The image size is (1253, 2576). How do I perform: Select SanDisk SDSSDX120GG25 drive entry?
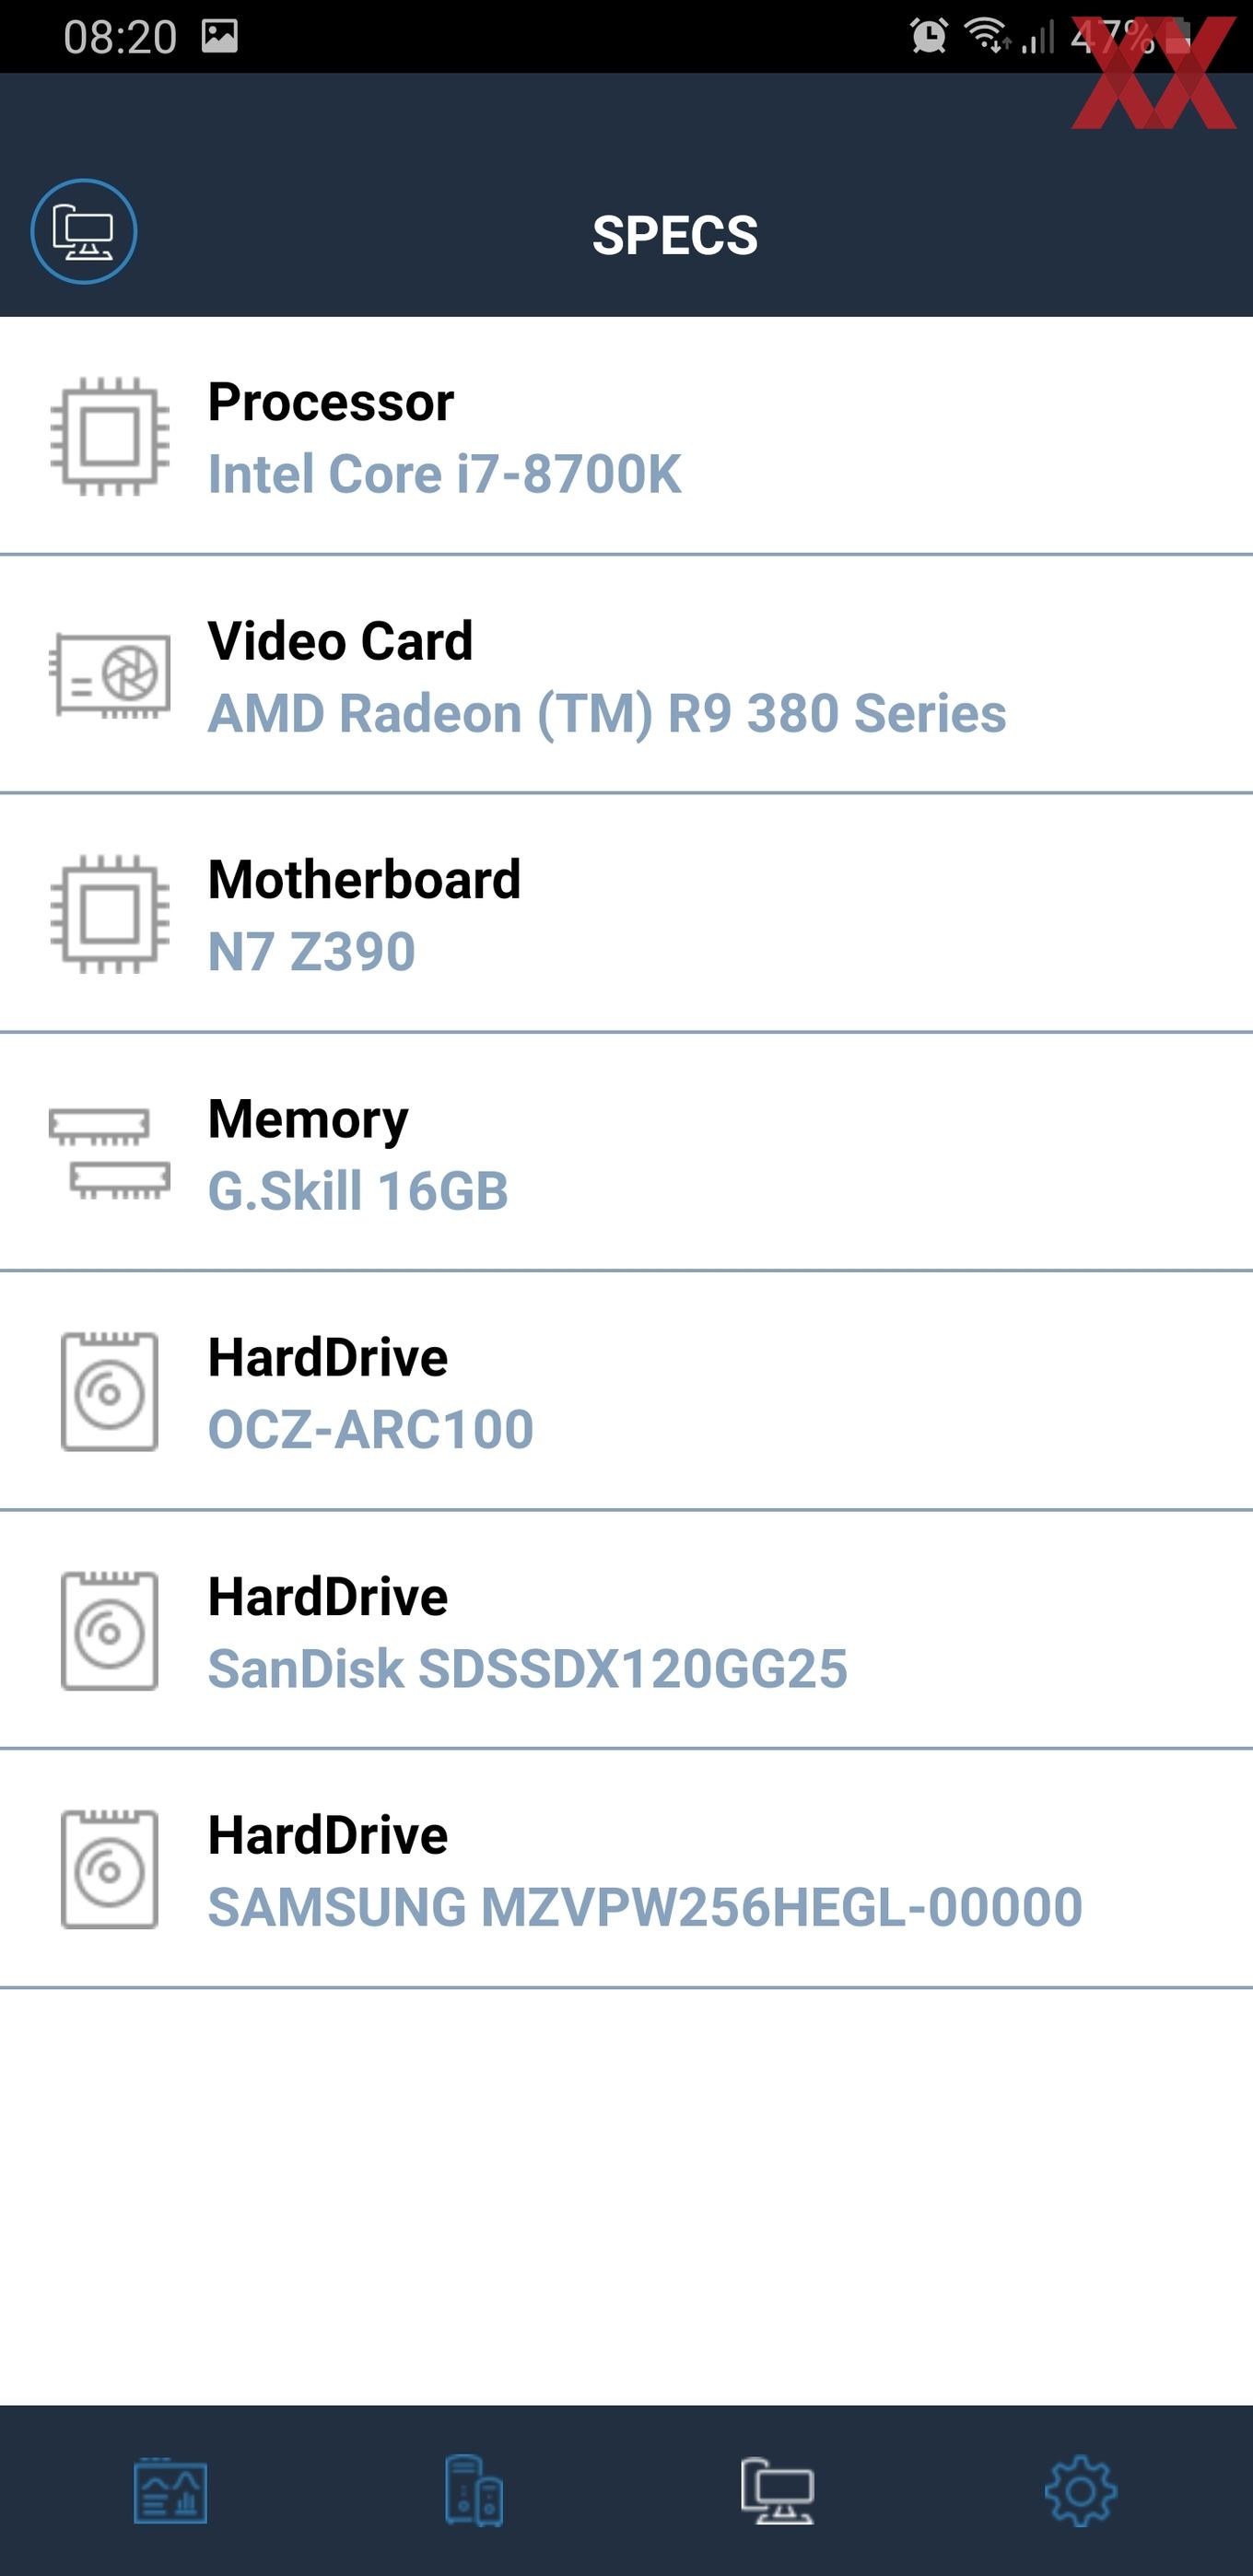[x=626, y=1630]
